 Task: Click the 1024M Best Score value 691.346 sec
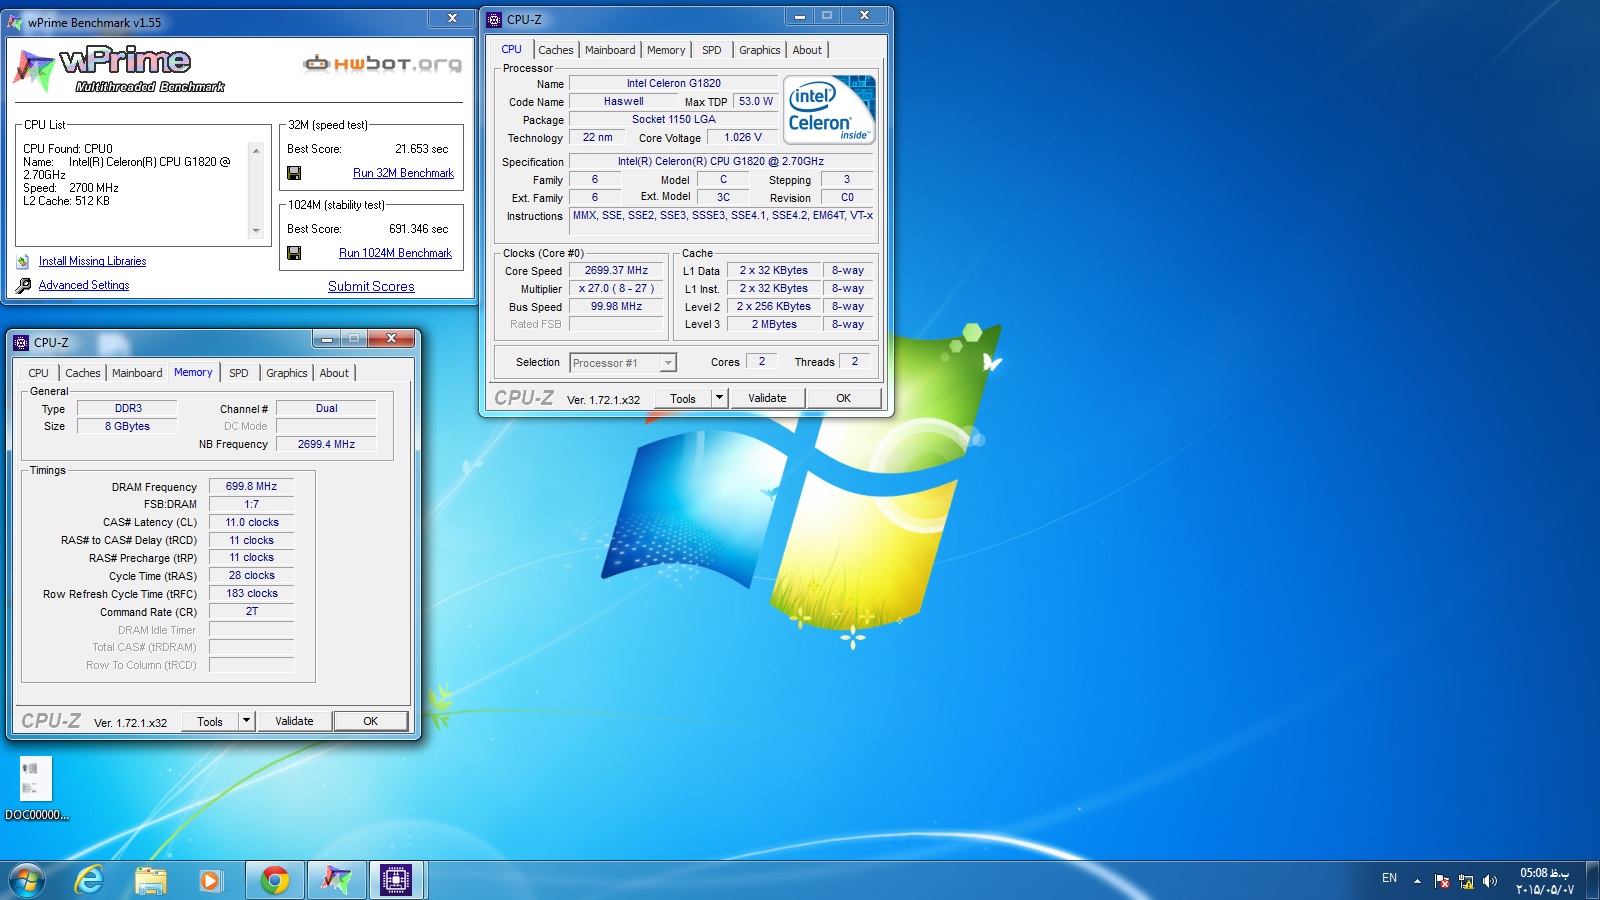tap(418, 229)
